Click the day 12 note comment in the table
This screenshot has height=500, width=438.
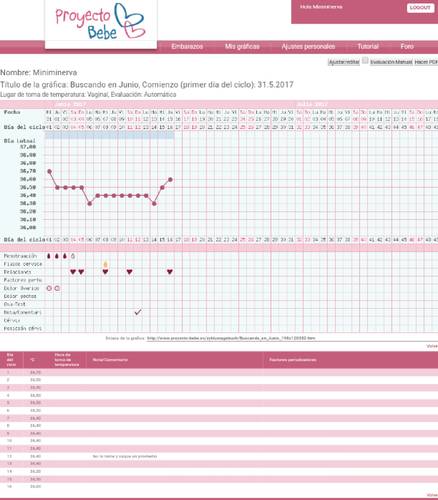[x=125, y=456]
